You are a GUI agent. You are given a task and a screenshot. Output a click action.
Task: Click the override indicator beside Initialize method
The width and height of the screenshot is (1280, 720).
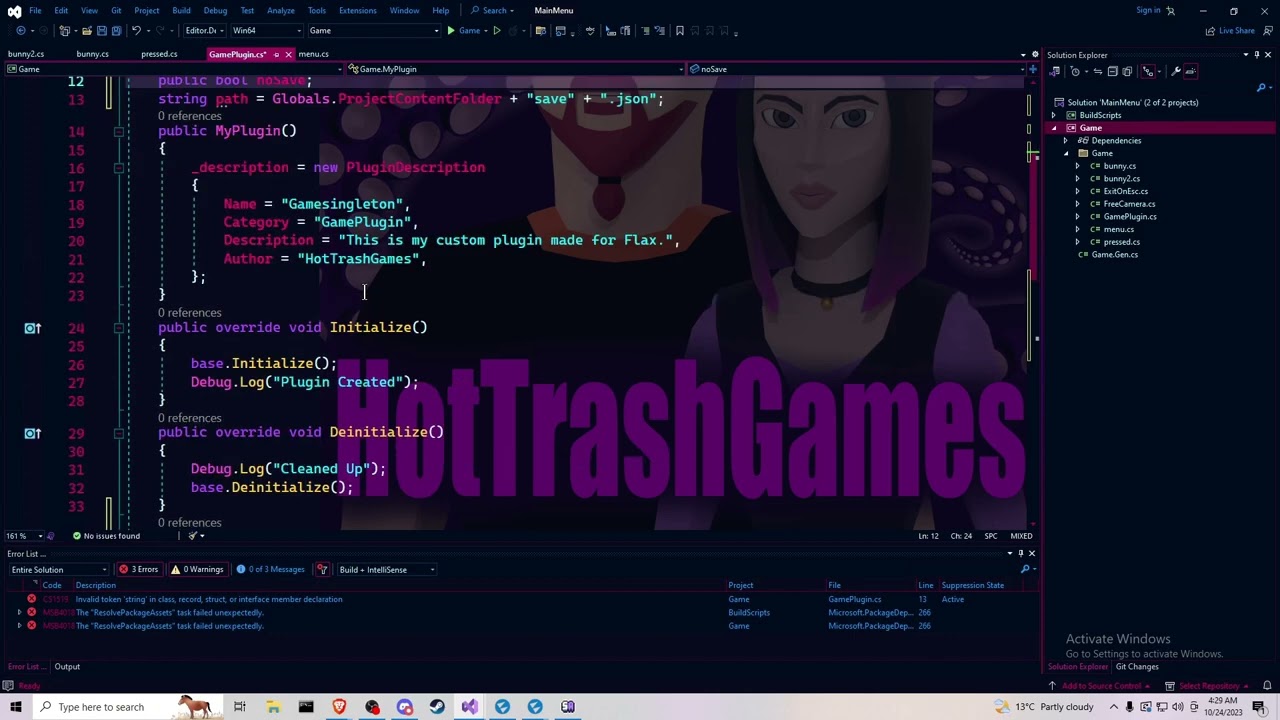(32, 328)
